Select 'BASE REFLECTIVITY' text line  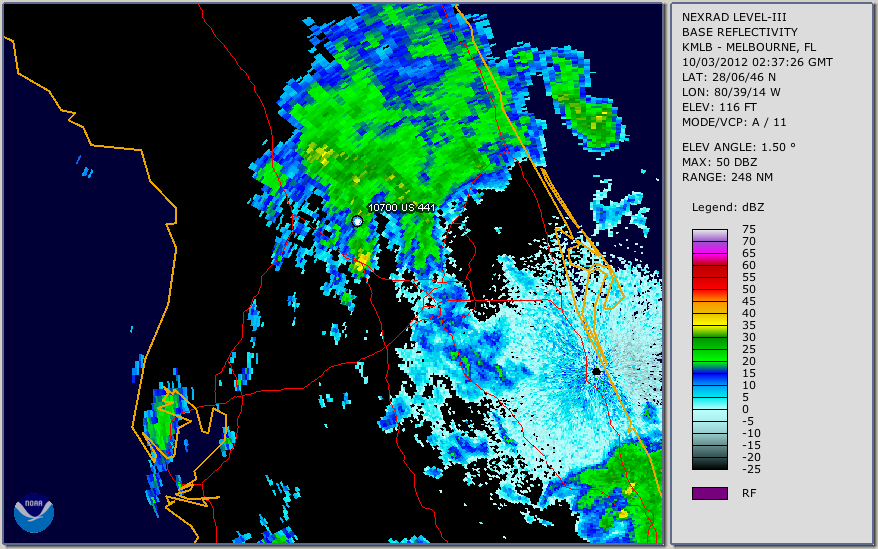point(740,32)
